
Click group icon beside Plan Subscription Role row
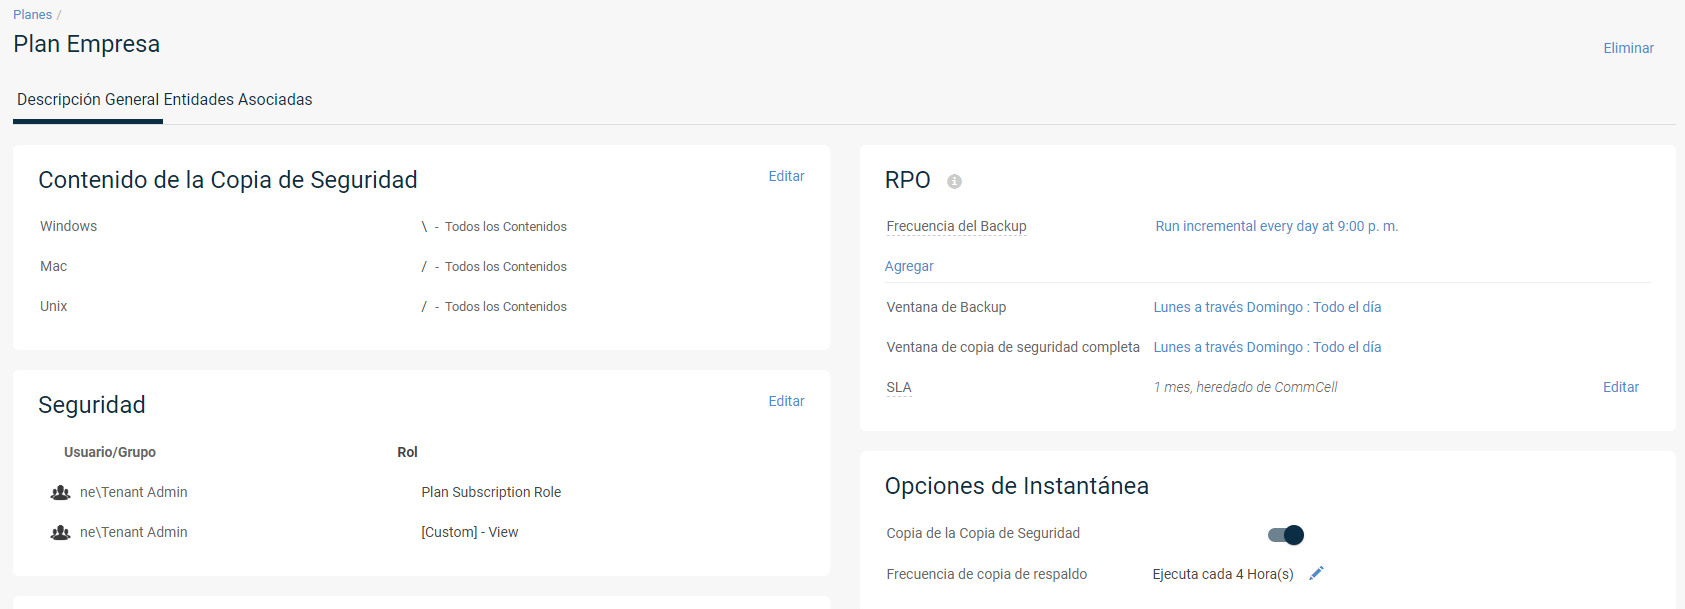[60, 492]
